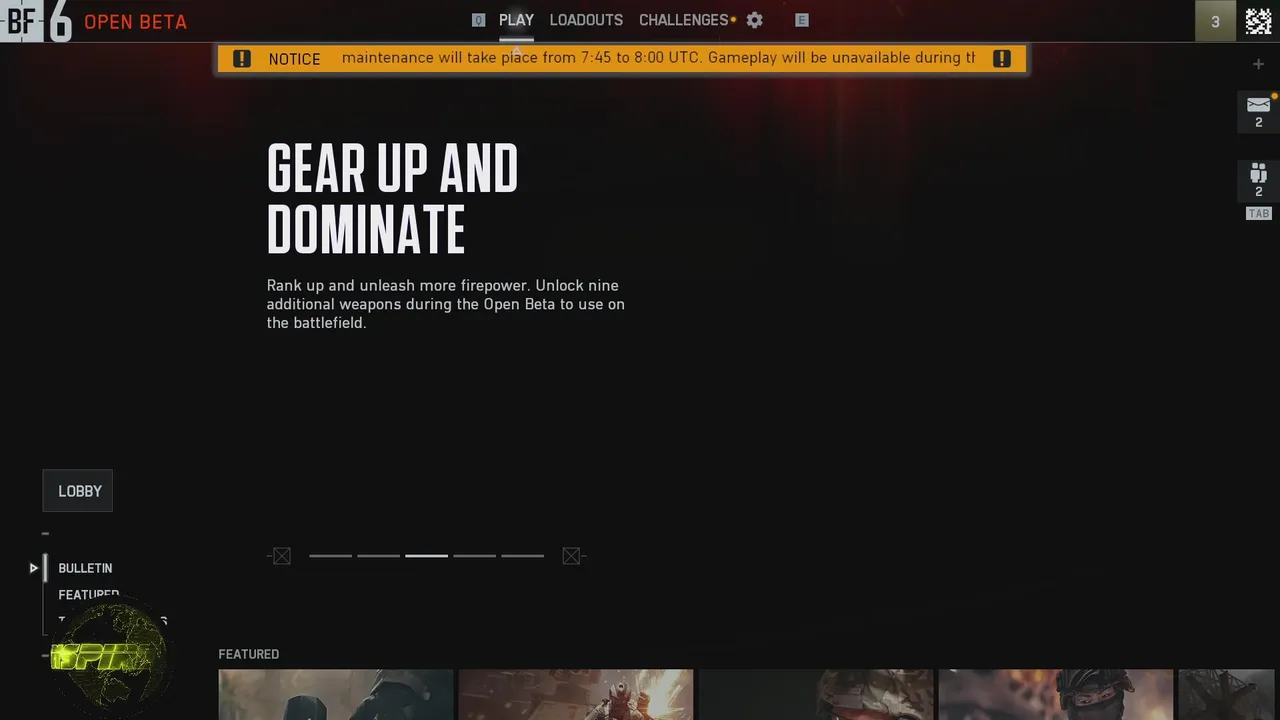This screenshot has width=1280, height=720.
Task: Open the second featured thumbnail with explosion
Action: point(576,694)
